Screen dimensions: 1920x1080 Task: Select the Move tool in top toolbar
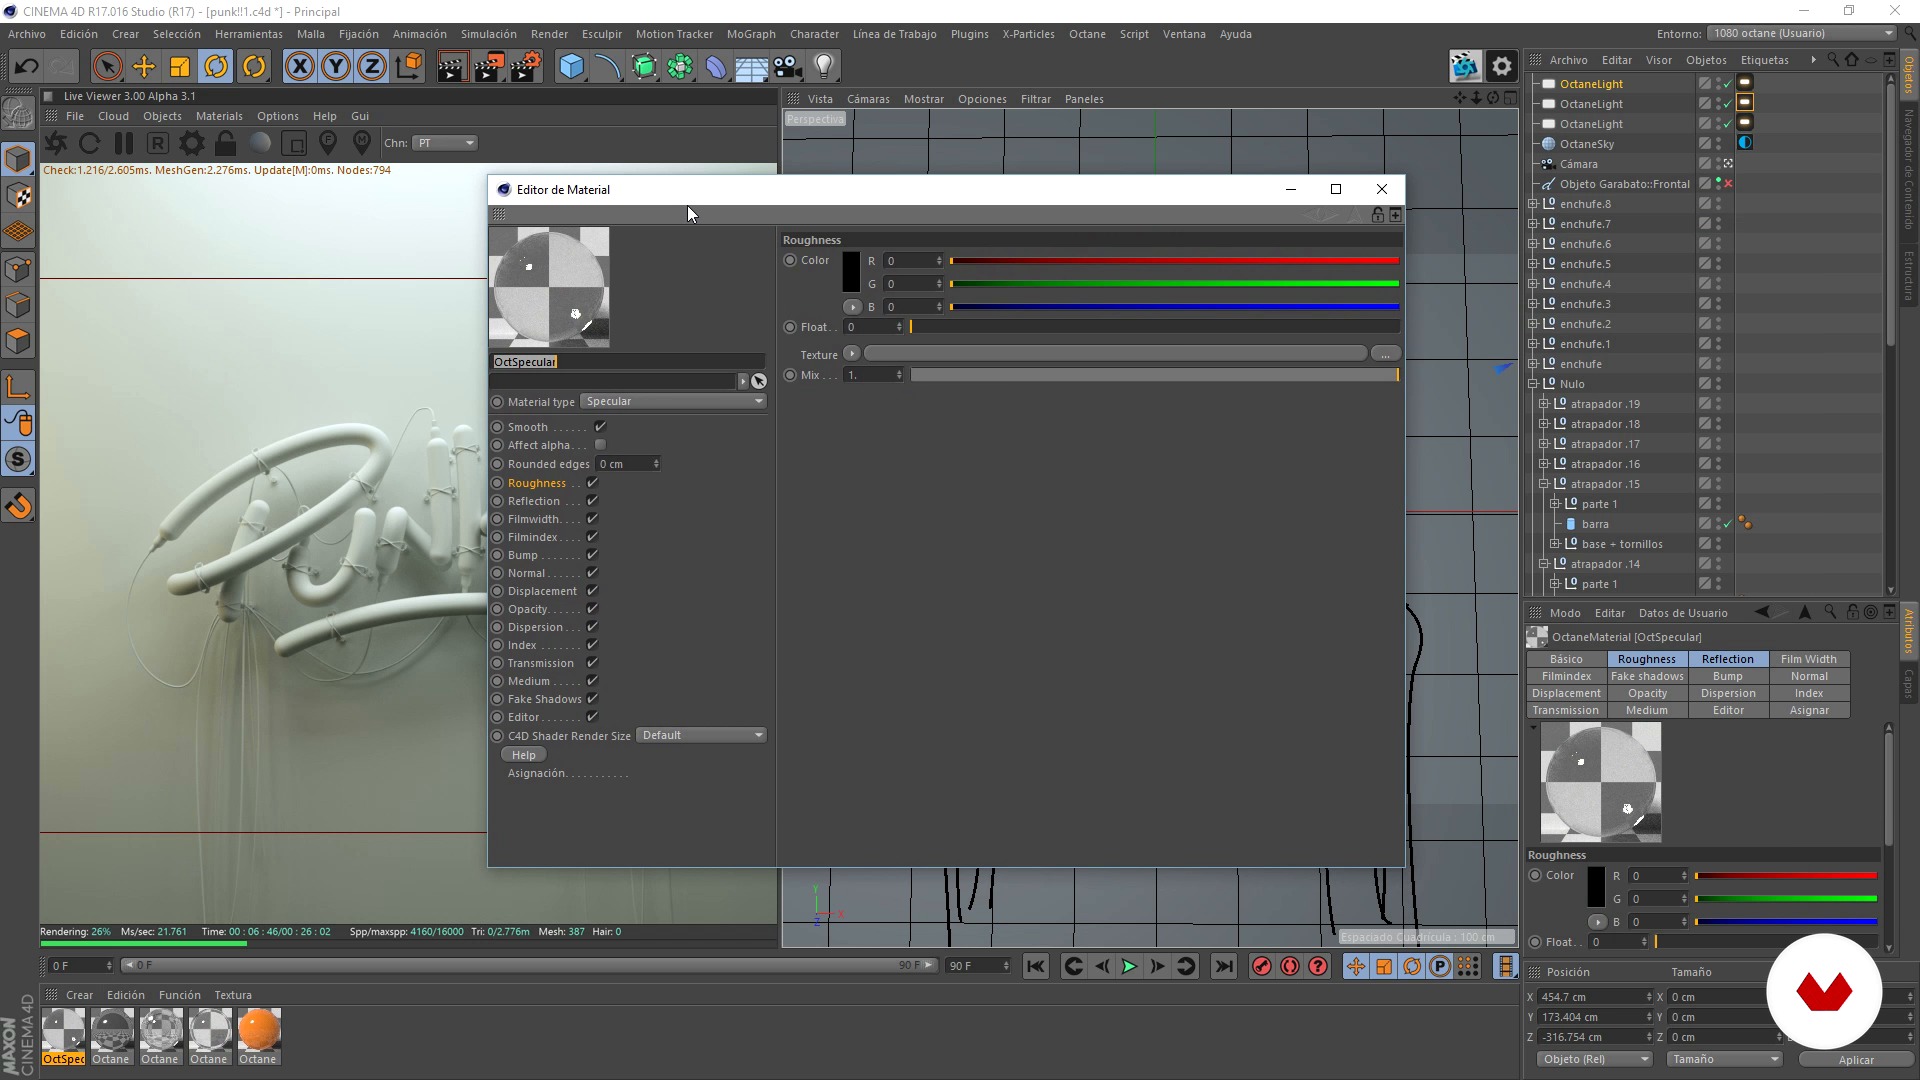click(144, 67)
